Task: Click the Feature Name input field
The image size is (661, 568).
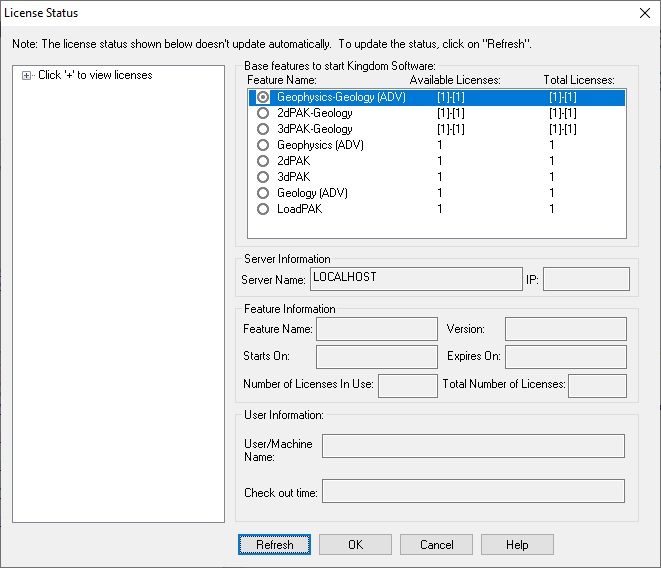Action: pyautogui.click(x=377, y=329)
